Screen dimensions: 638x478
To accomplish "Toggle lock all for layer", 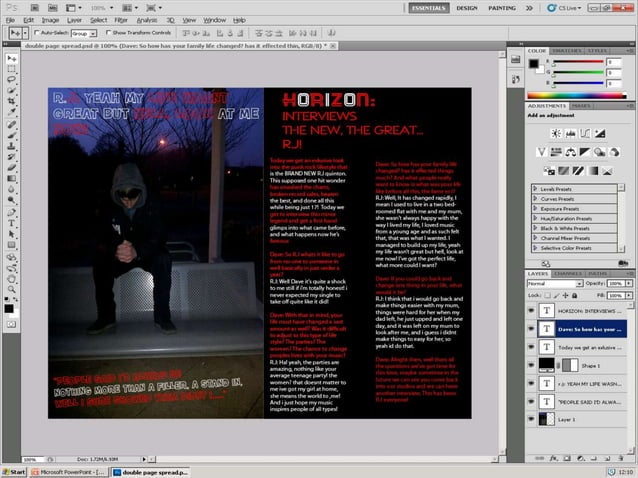I will click(575, 295).
